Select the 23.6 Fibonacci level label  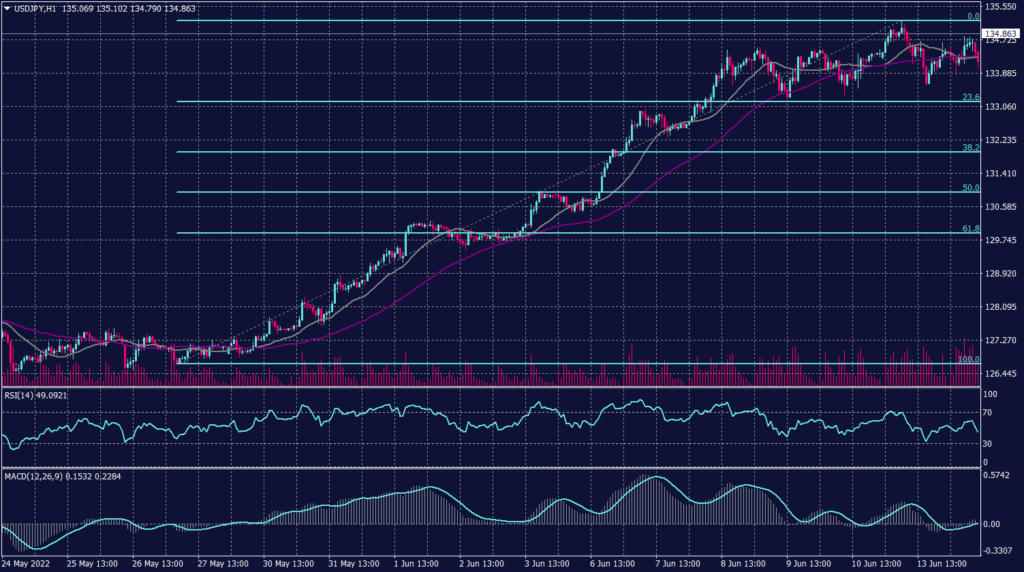point(969,97)
